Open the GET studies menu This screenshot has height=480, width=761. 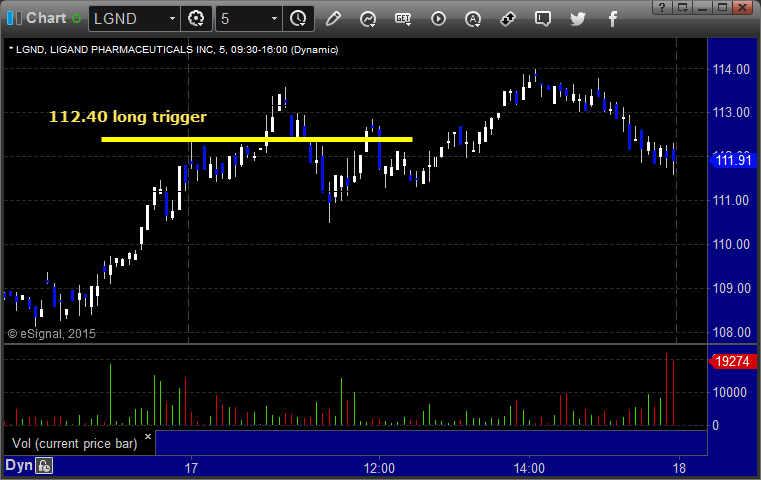click(x=403, y=19)
